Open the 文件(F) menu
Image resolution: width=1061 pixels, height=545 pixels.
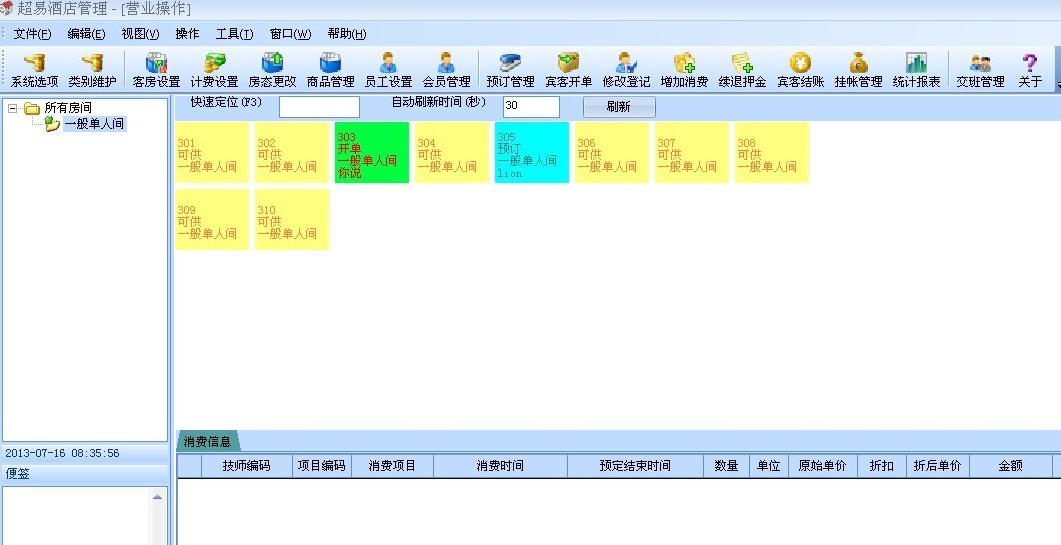point(32,33)
